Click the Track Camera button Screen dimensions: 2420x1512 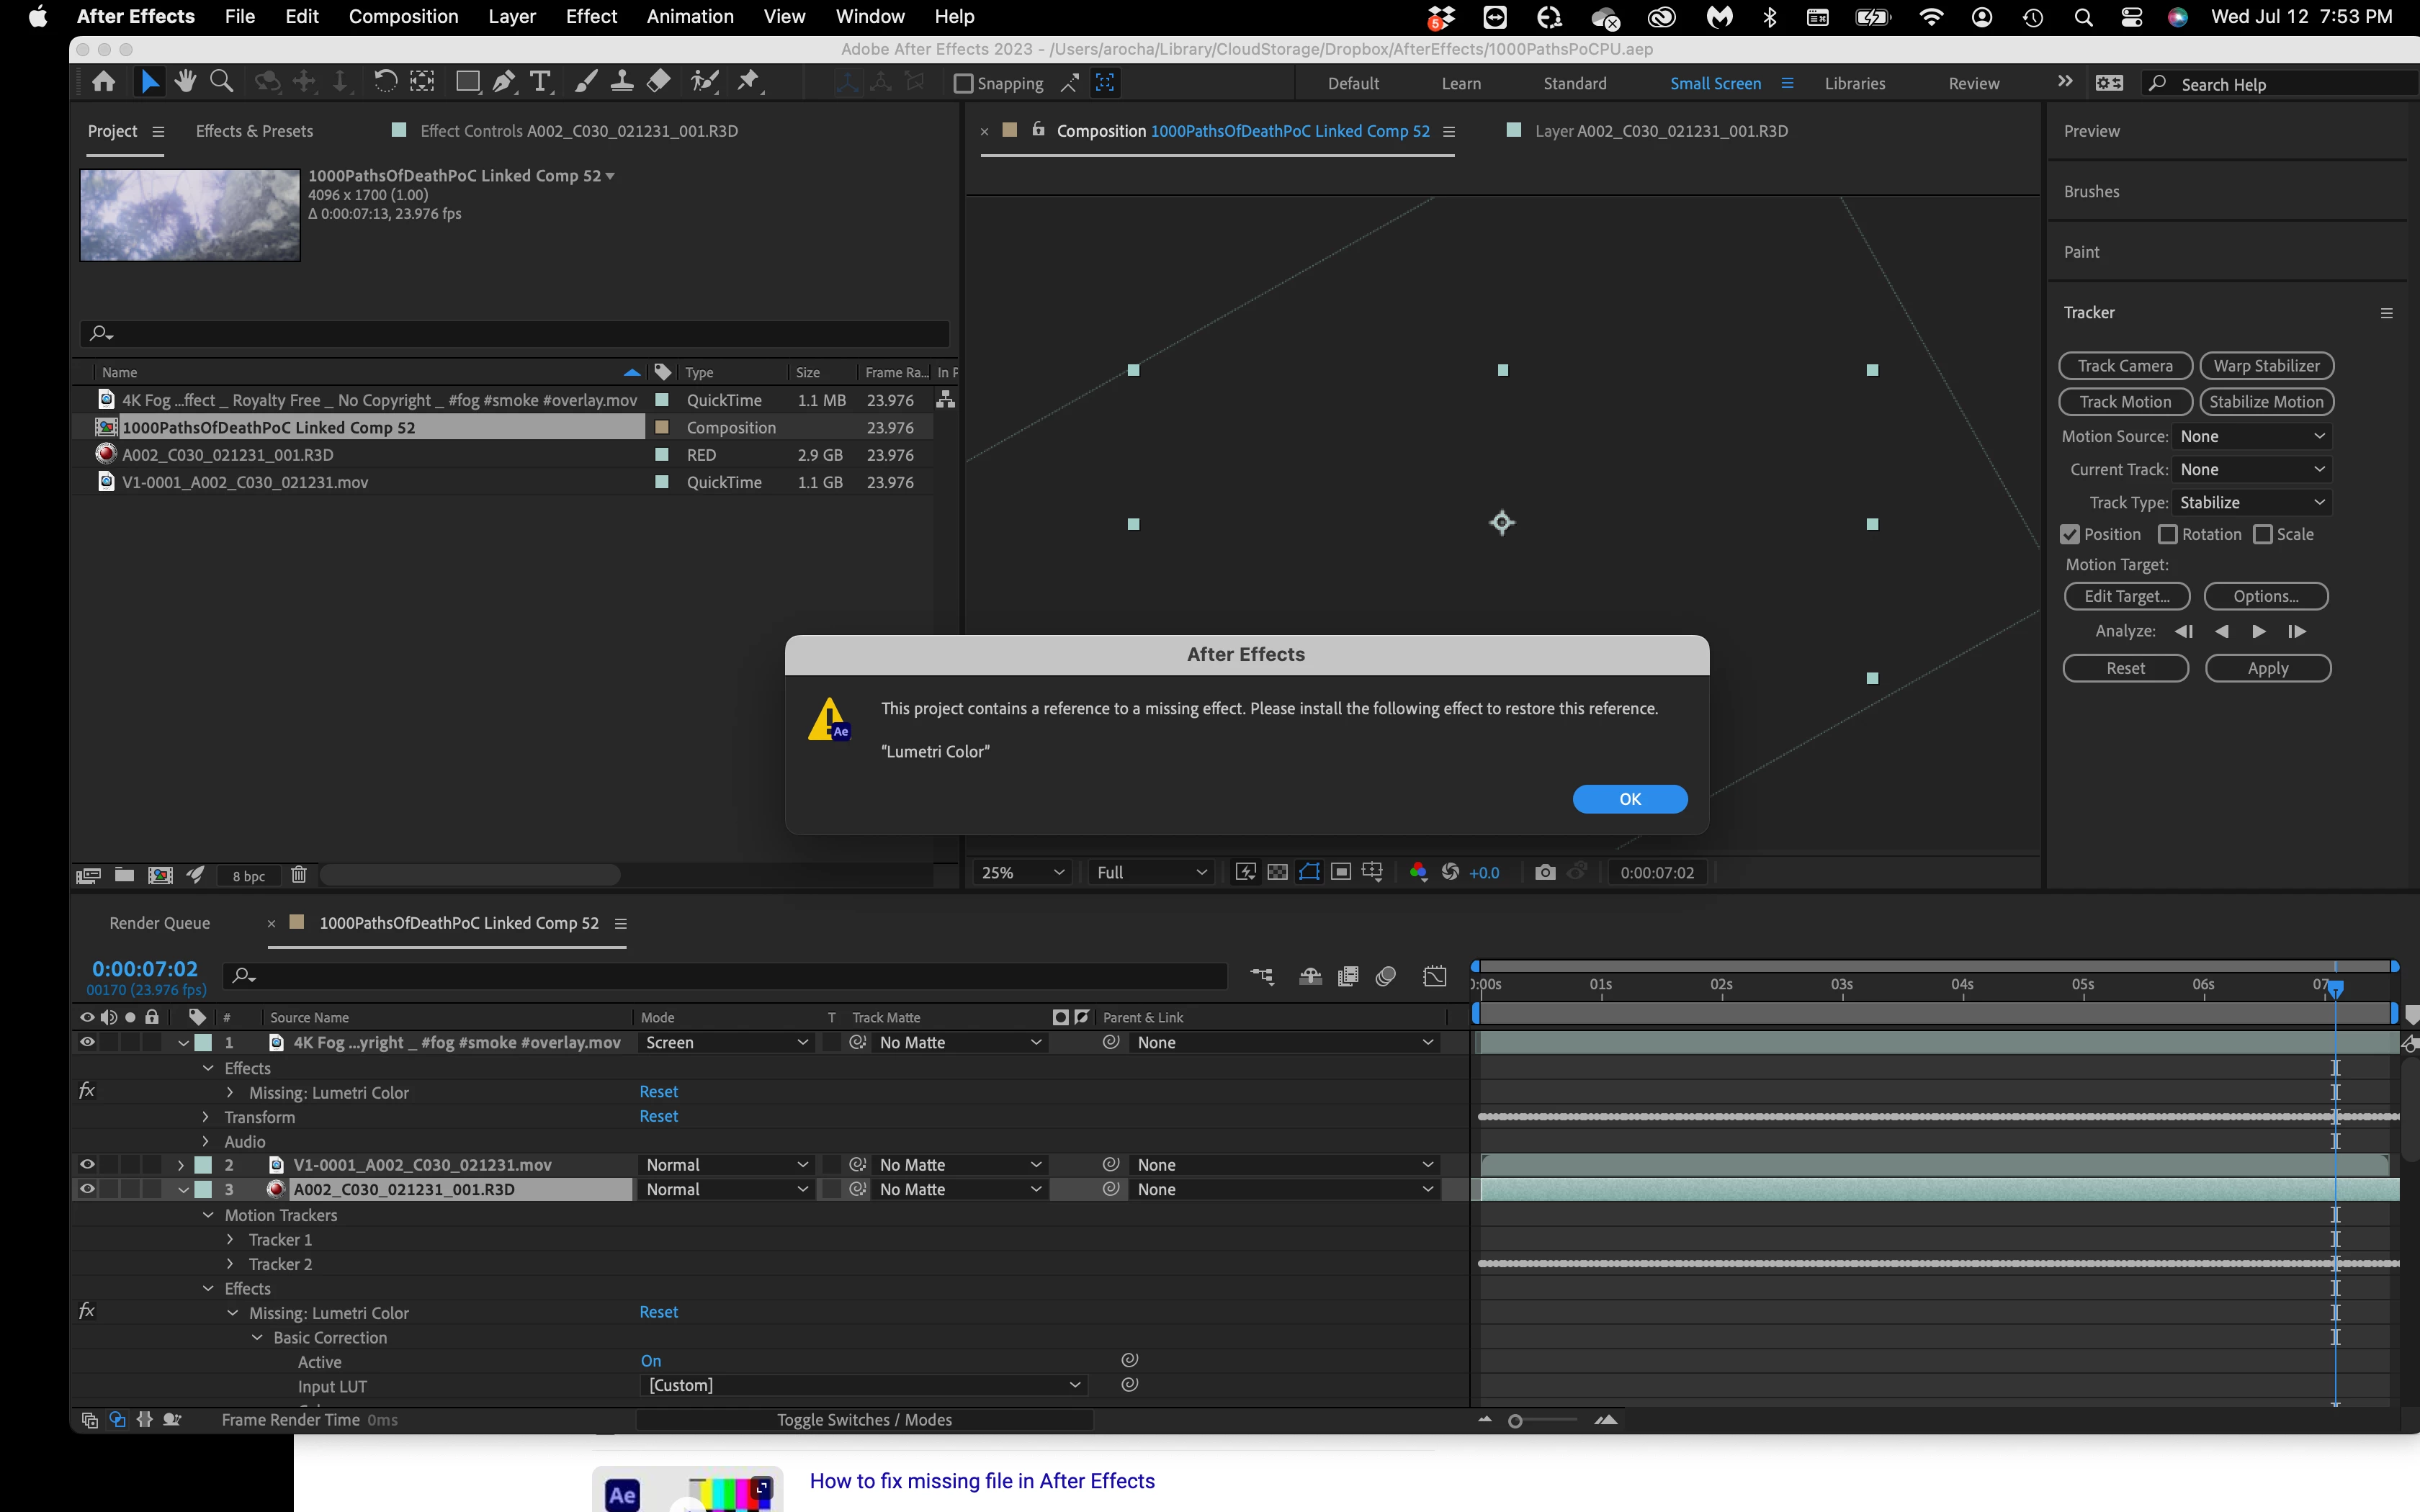(x=2125, y=366)
